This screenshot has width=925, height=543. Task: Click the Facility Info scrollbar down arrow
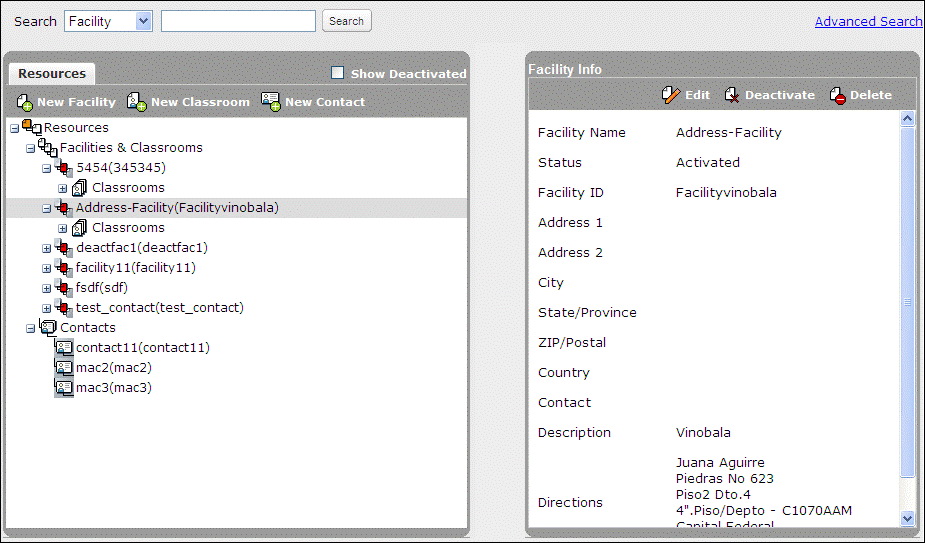click(x=907, y=518)
